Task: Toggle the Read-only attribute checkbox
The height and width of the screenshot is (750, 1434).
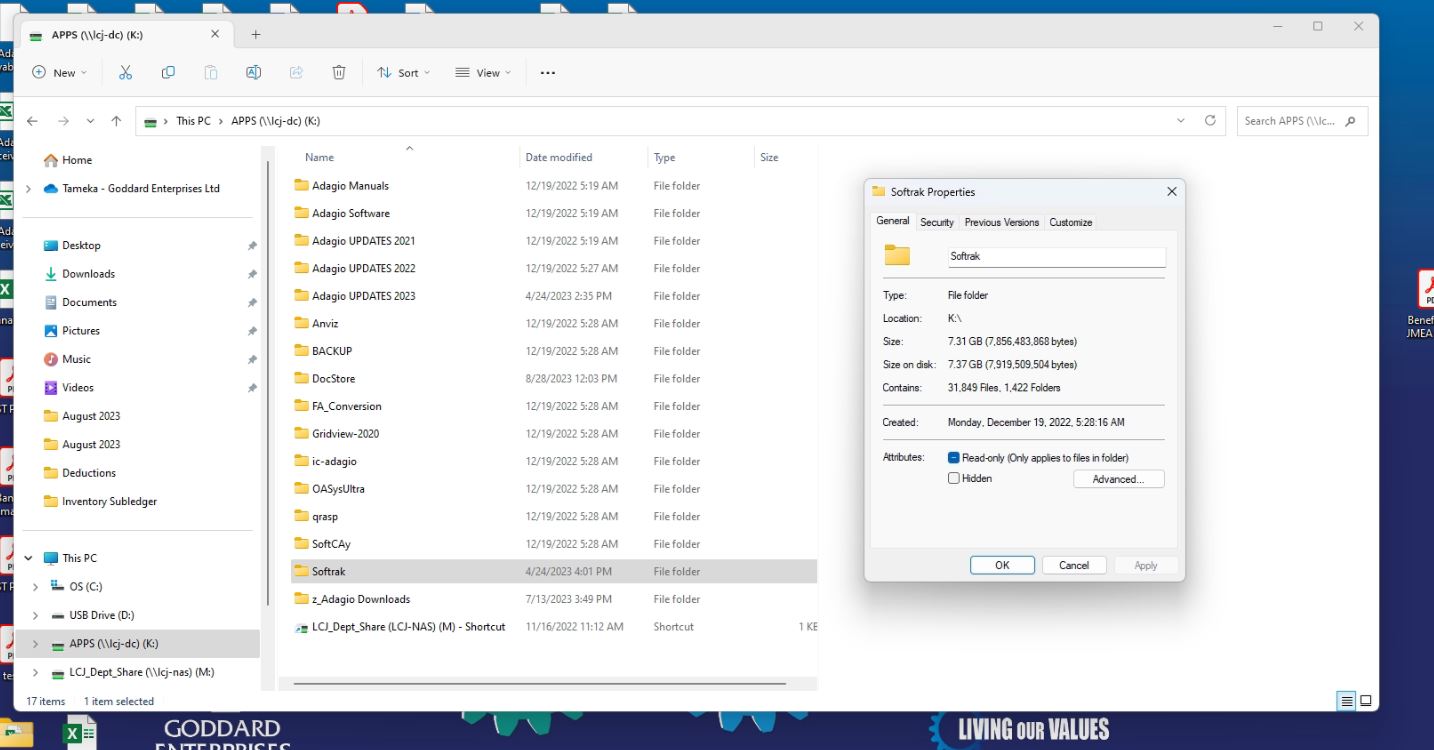Action: pyautogui.click(x=954, y=458)
